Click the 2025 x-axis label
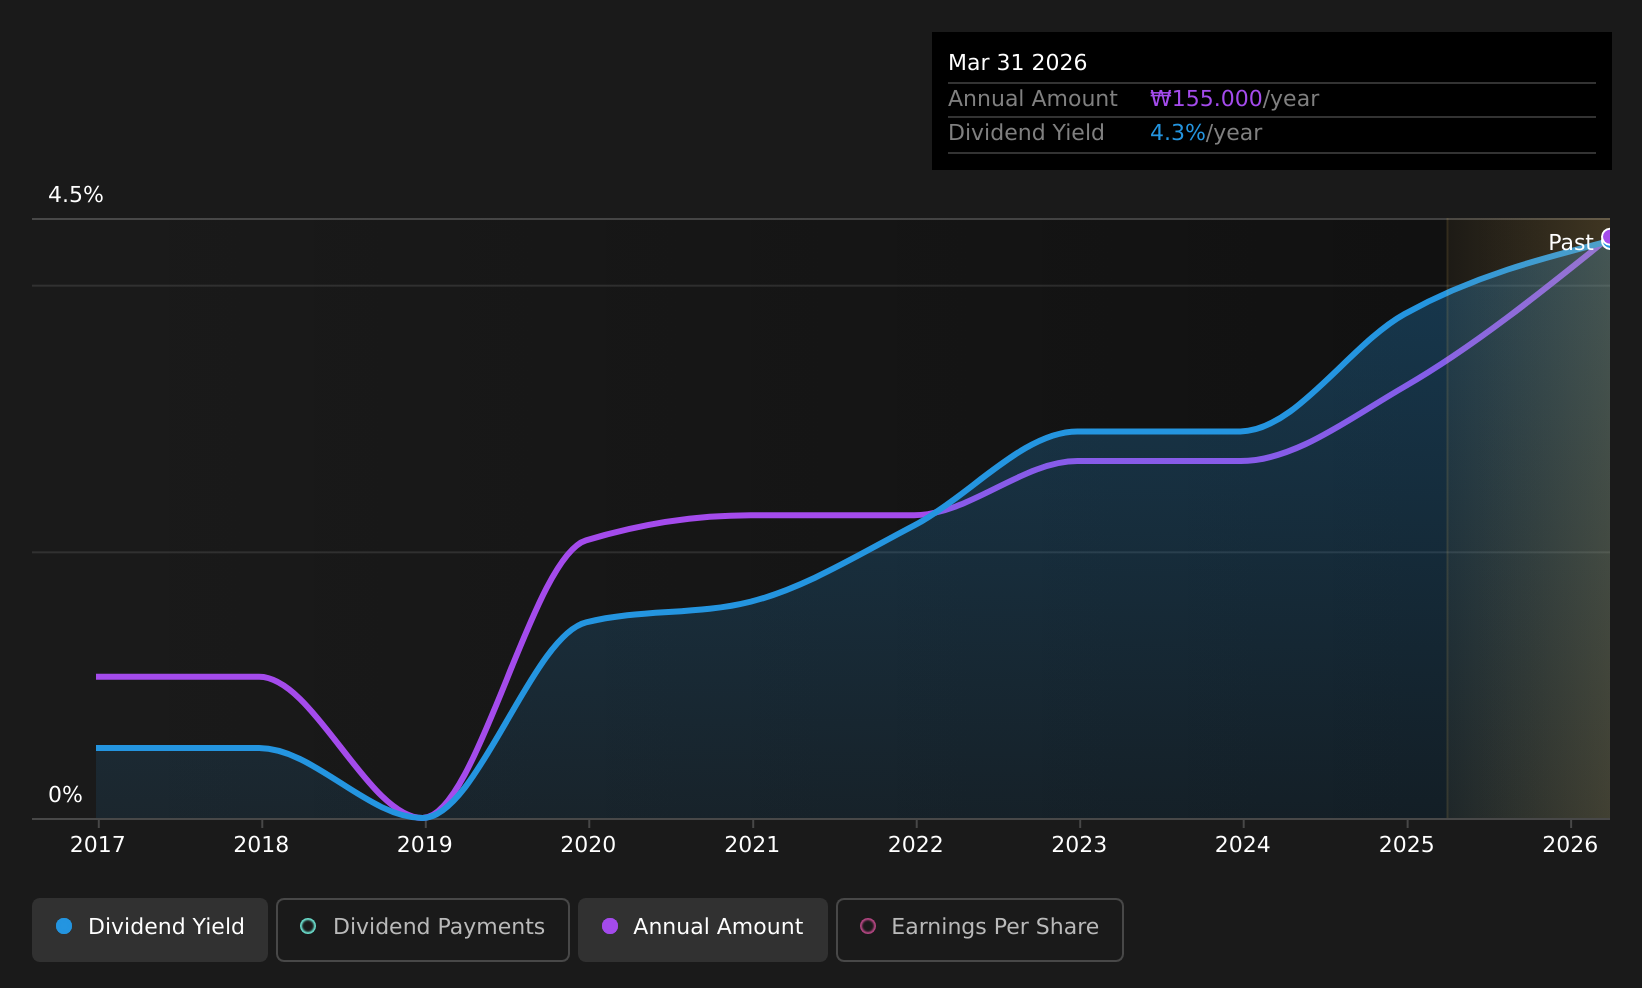This screenshot has width=1642, height=988. click(1407, 845)
